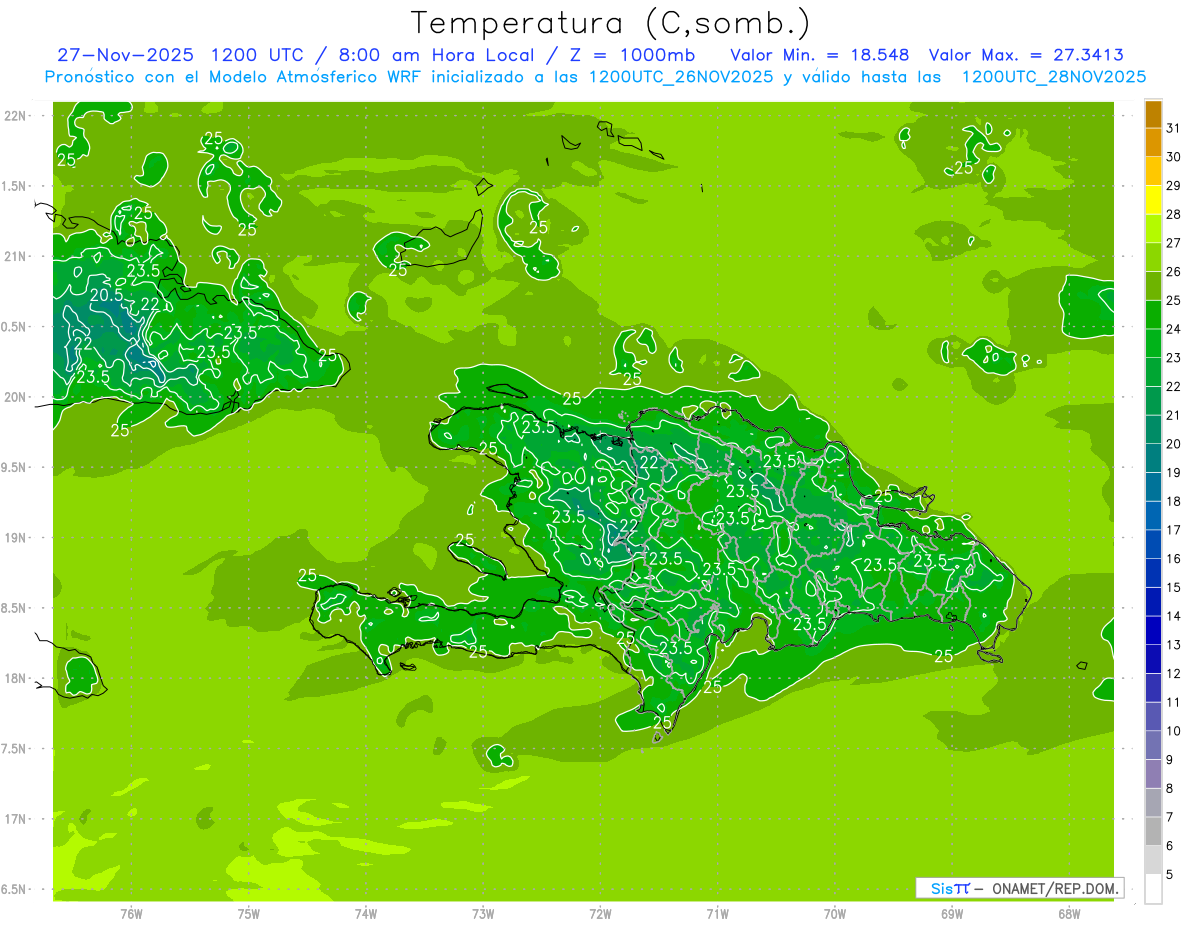Click the 'Valor Min. = 18.548' readout
Image resolution: width=1200 pixels, height=927 pixels.
(x=820, y=54)
